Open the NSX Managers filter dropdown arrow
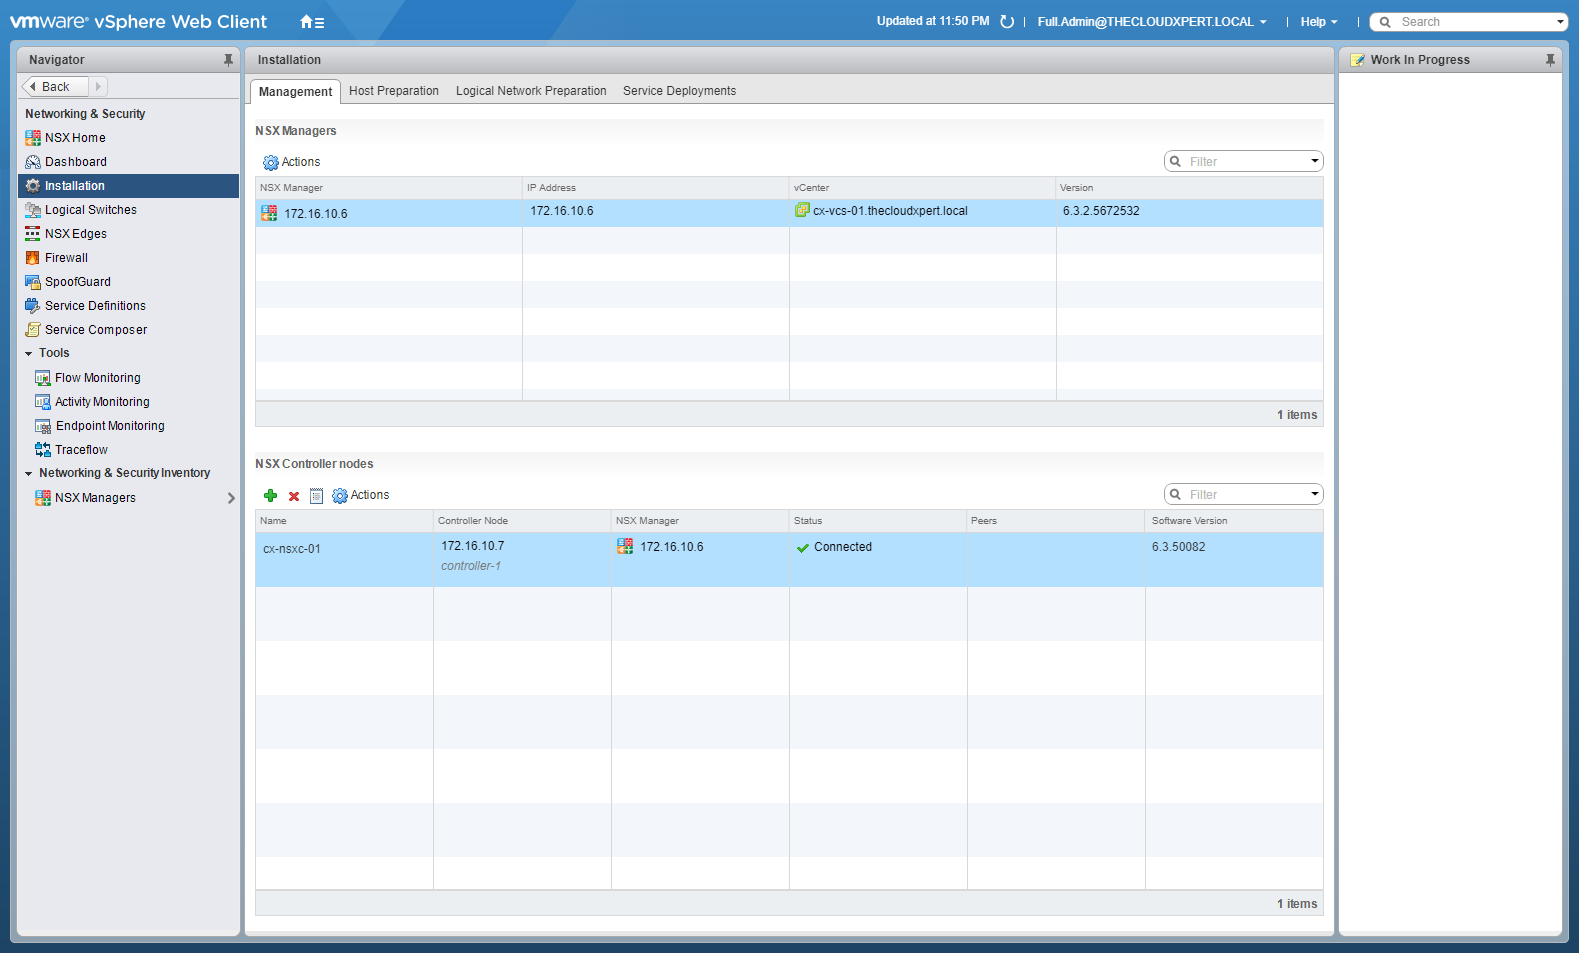1579x953 pixels. 1314,161
